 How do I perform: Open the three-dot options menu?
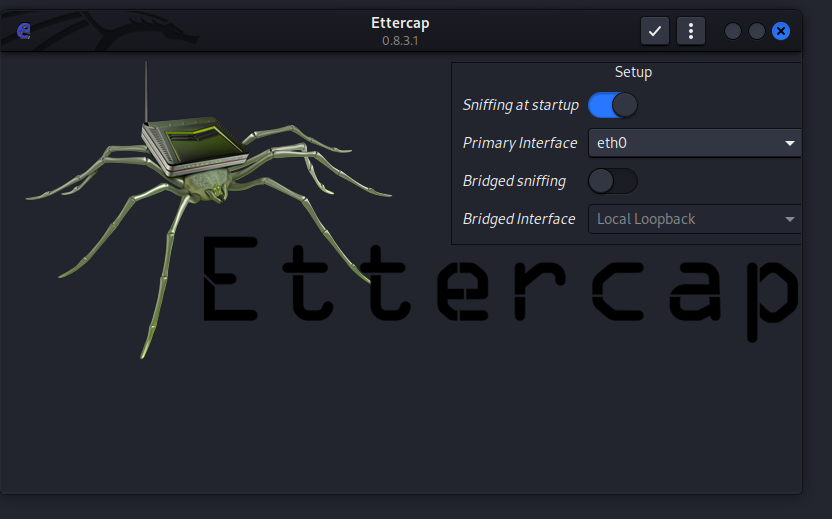691,31
